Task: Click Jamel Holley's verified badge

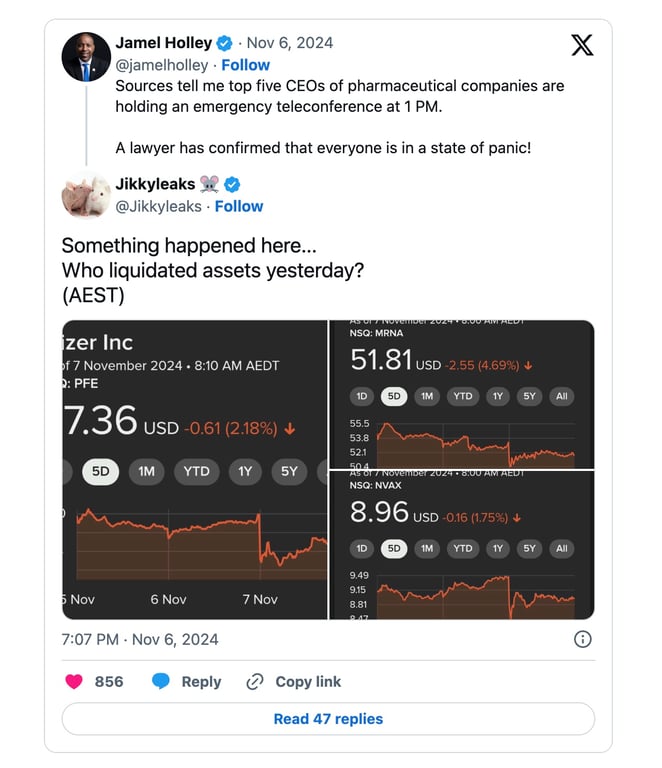Action: tap(225, 43)
